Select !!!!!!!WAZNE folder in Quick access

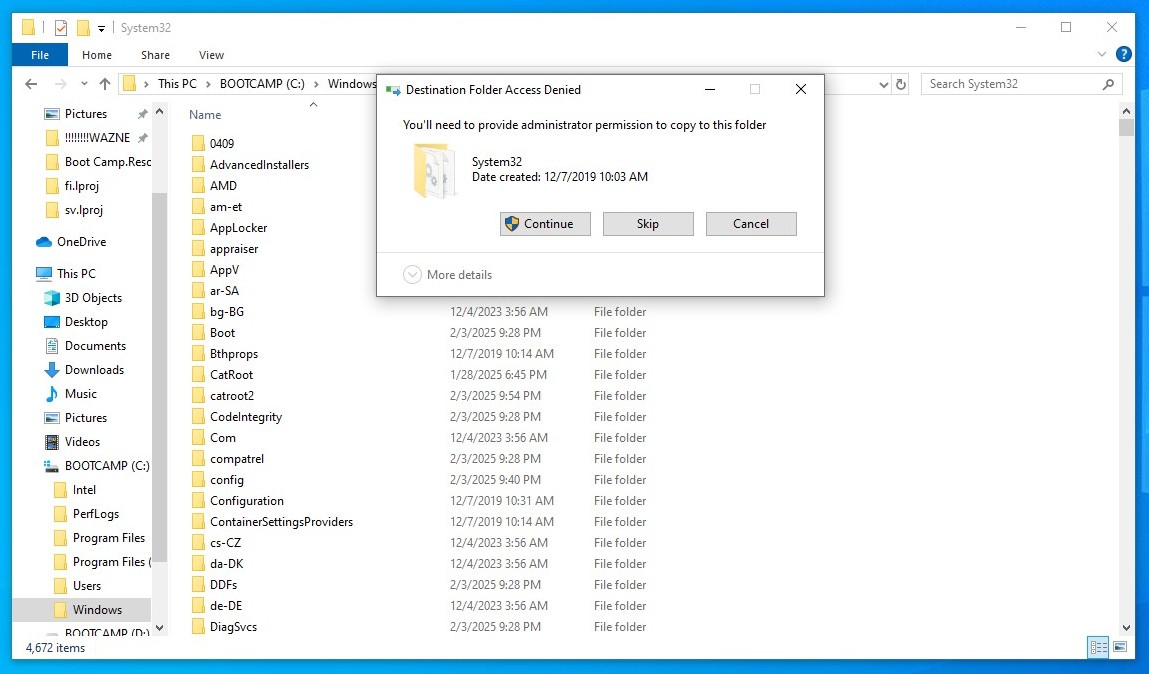97,138
